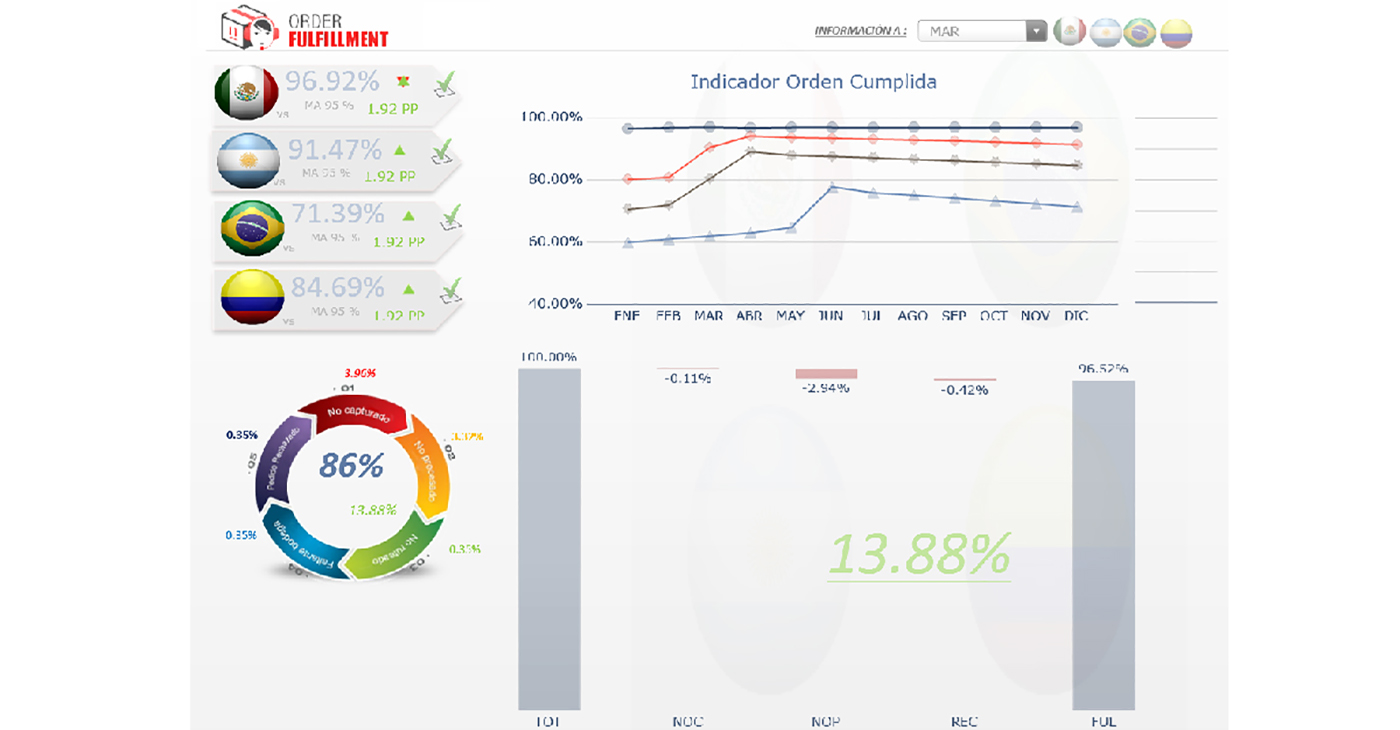Click the 86% figure in the donut center
Viewport: 1400px width, 730px height.
[352, 465]
